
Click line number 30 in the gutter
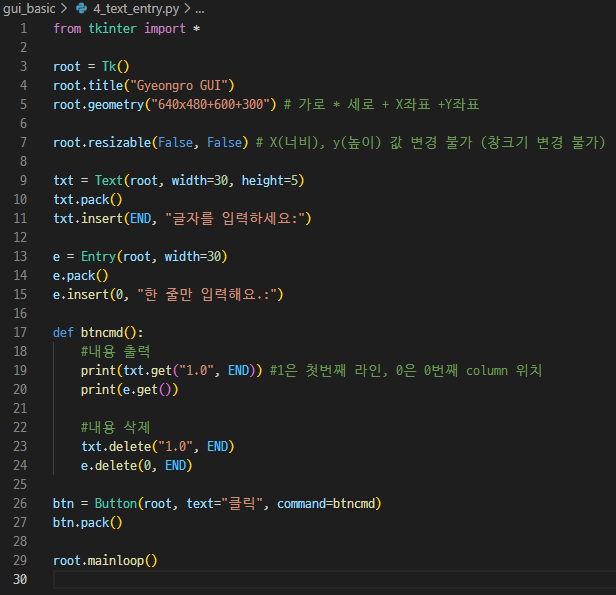[x=20, y=579]
